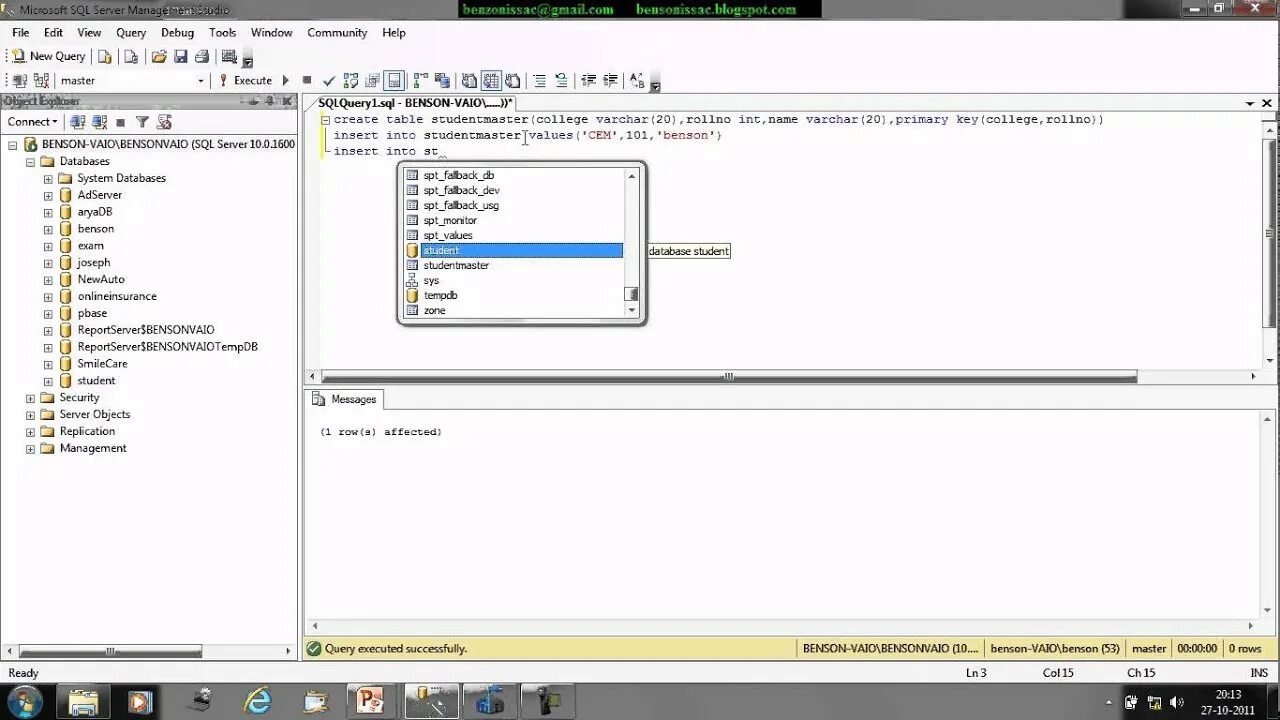Click the New Query button
The image size is (1280, 720).
click(48, 56)
